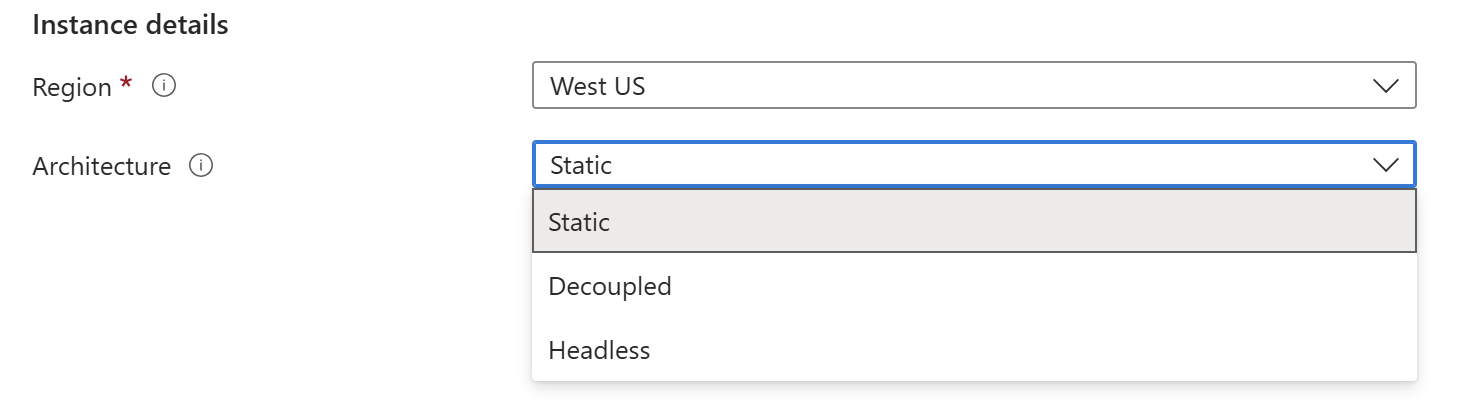Click the West US text in Region field

pos(598,87)
